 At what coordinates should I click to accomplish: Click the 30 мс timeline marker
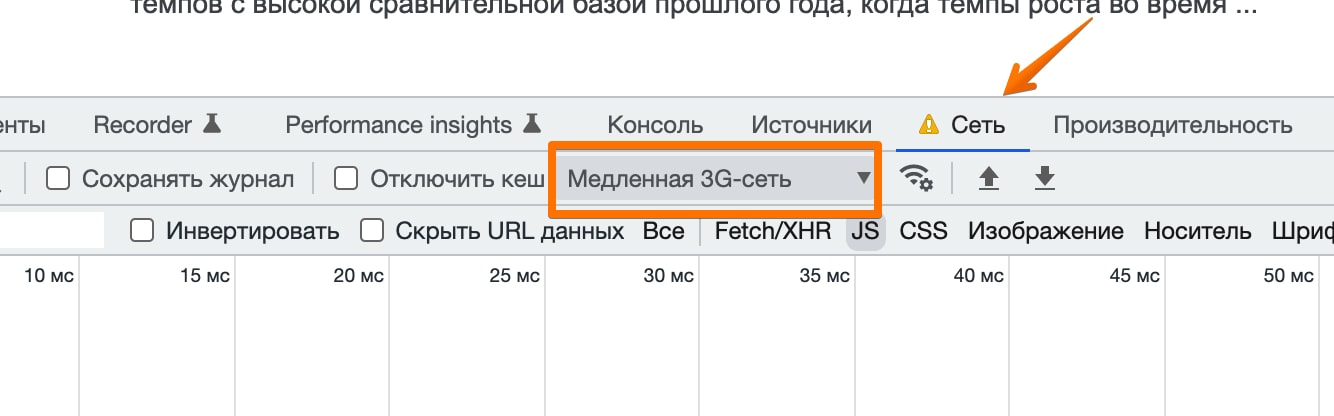coord(669,276)
